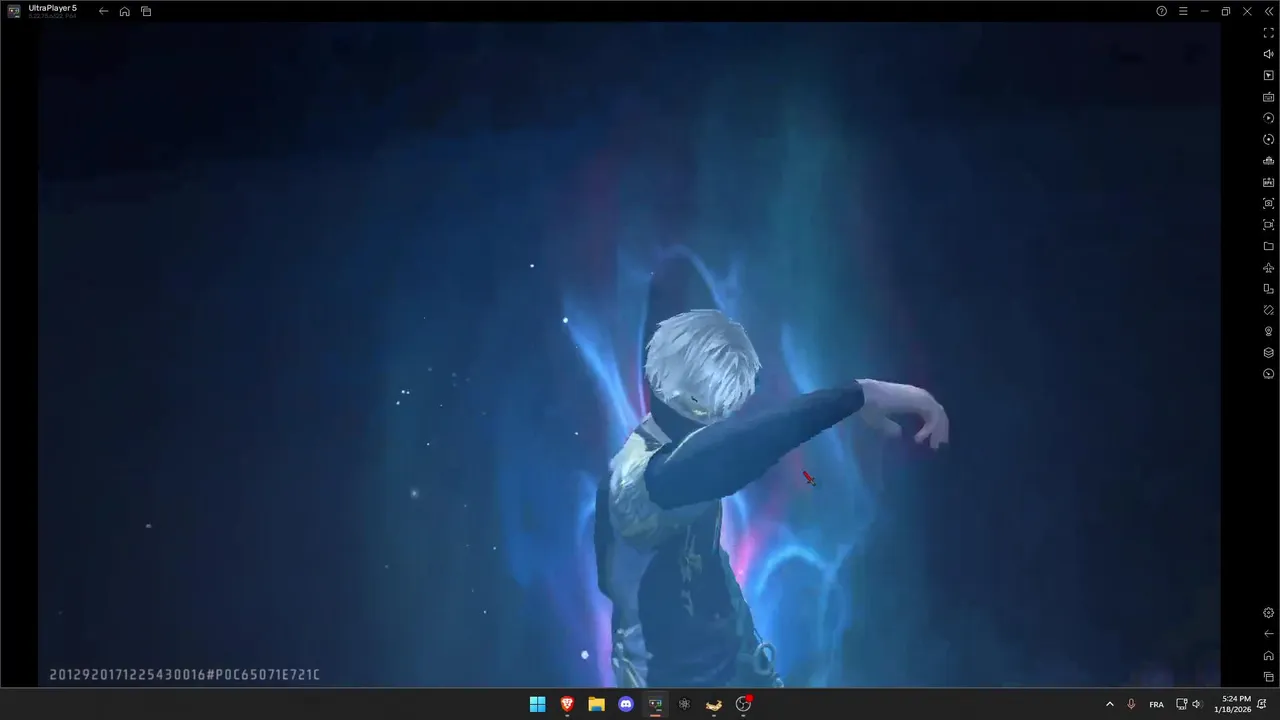1280x720 pixels.
Task: Open File Explorer from taskbar
Action: 596,704
